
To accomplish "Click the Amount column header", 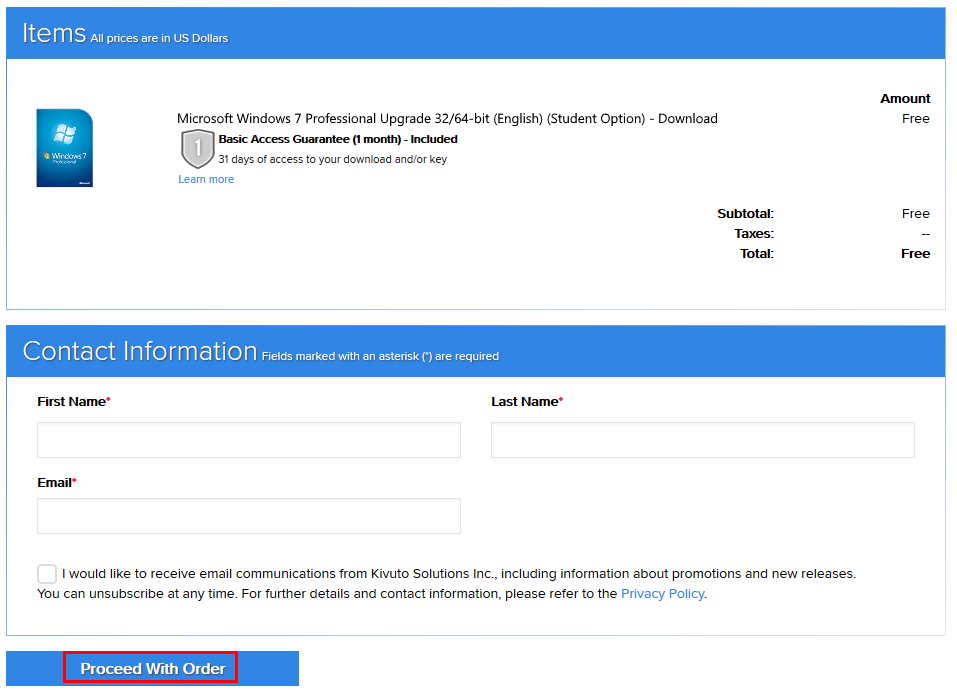I will (905, 99).
